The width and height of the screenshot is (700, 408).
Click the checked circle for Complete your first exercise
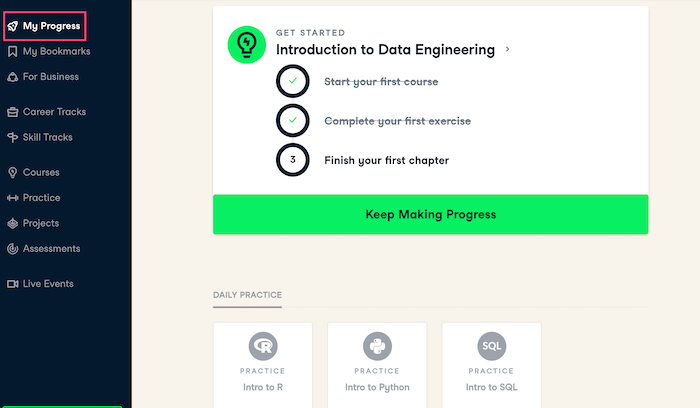point(292,121)
